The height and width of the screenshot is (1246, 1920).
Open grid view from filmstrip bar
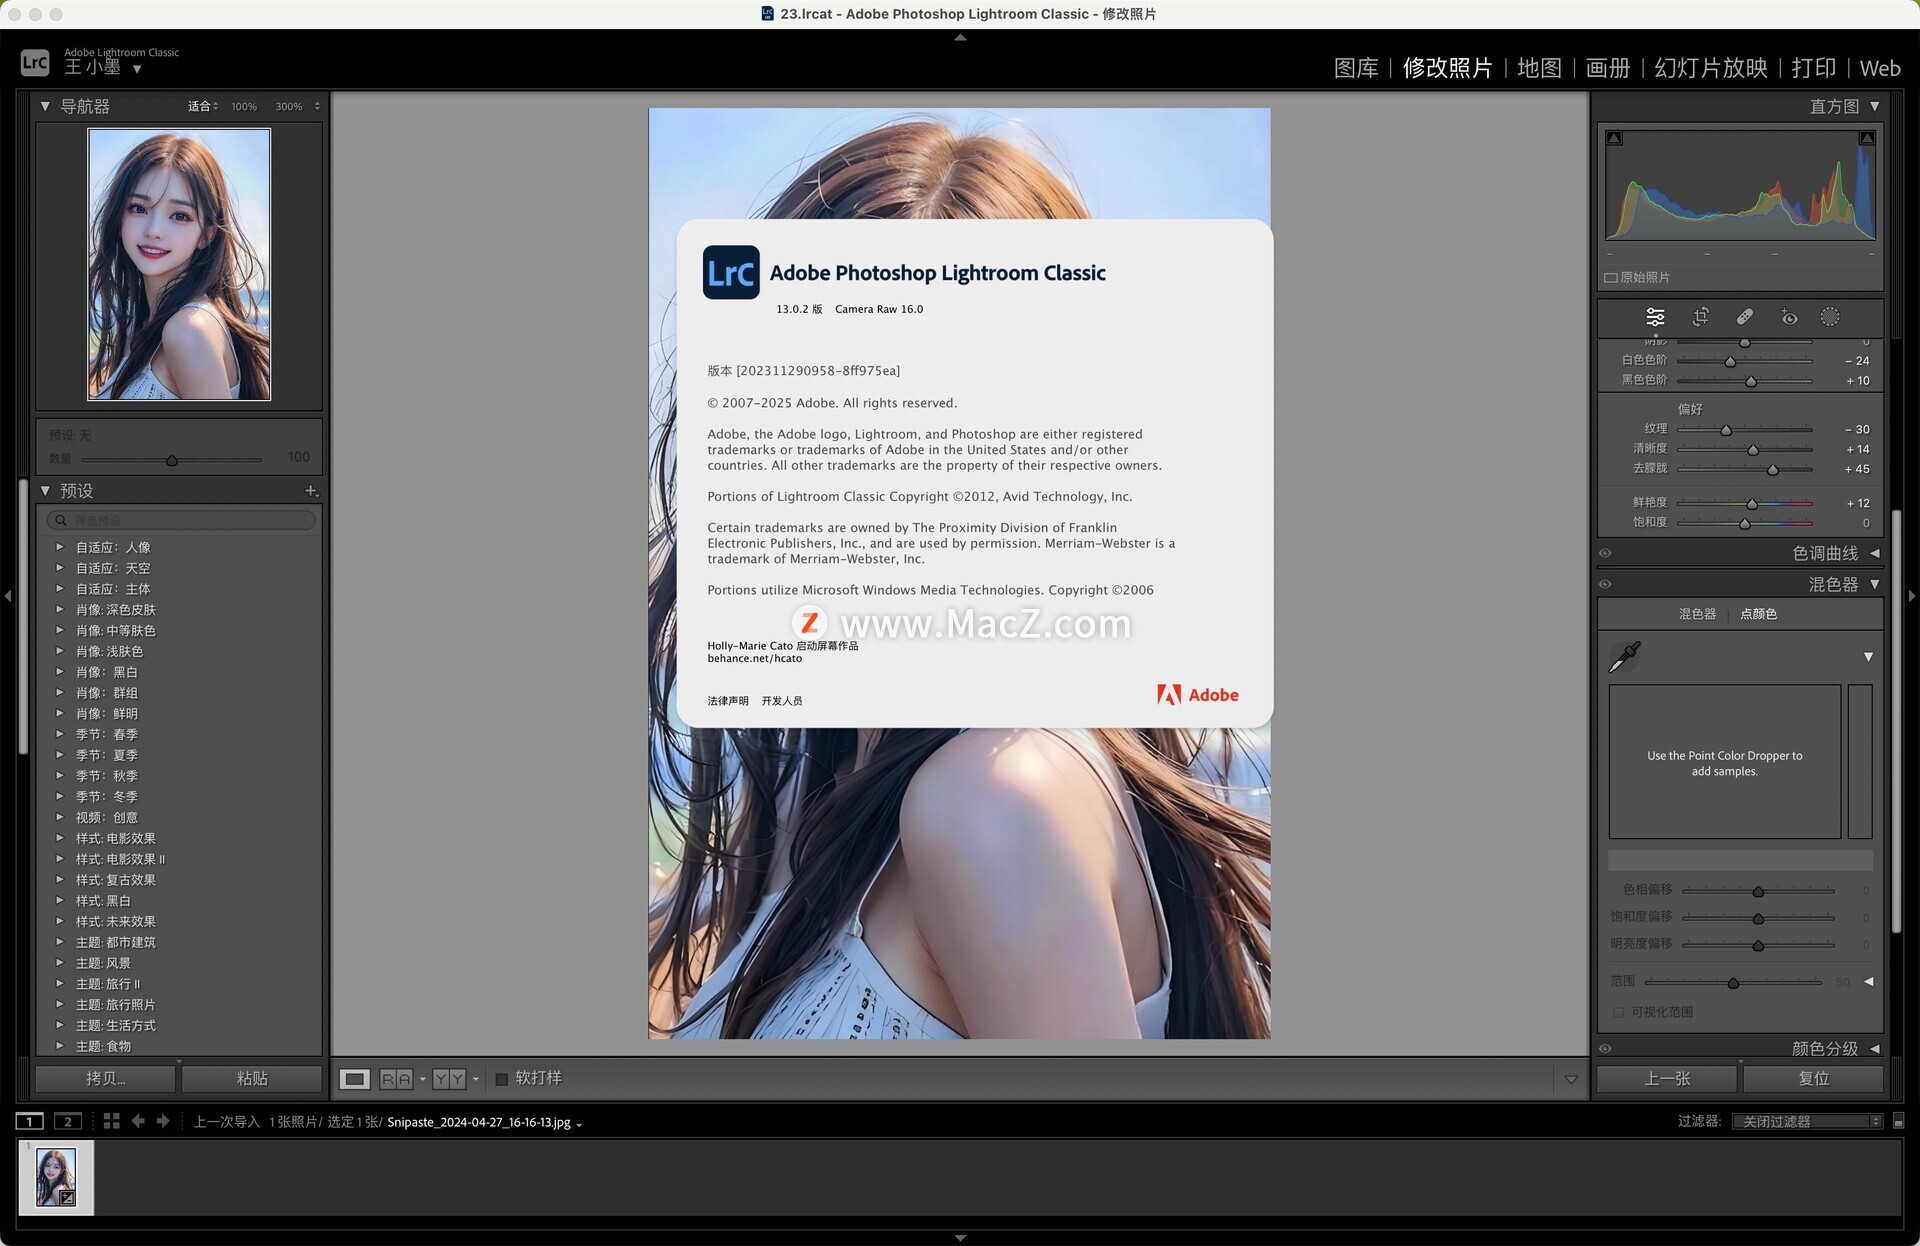pyautogui.click(x=111, y=1121)
